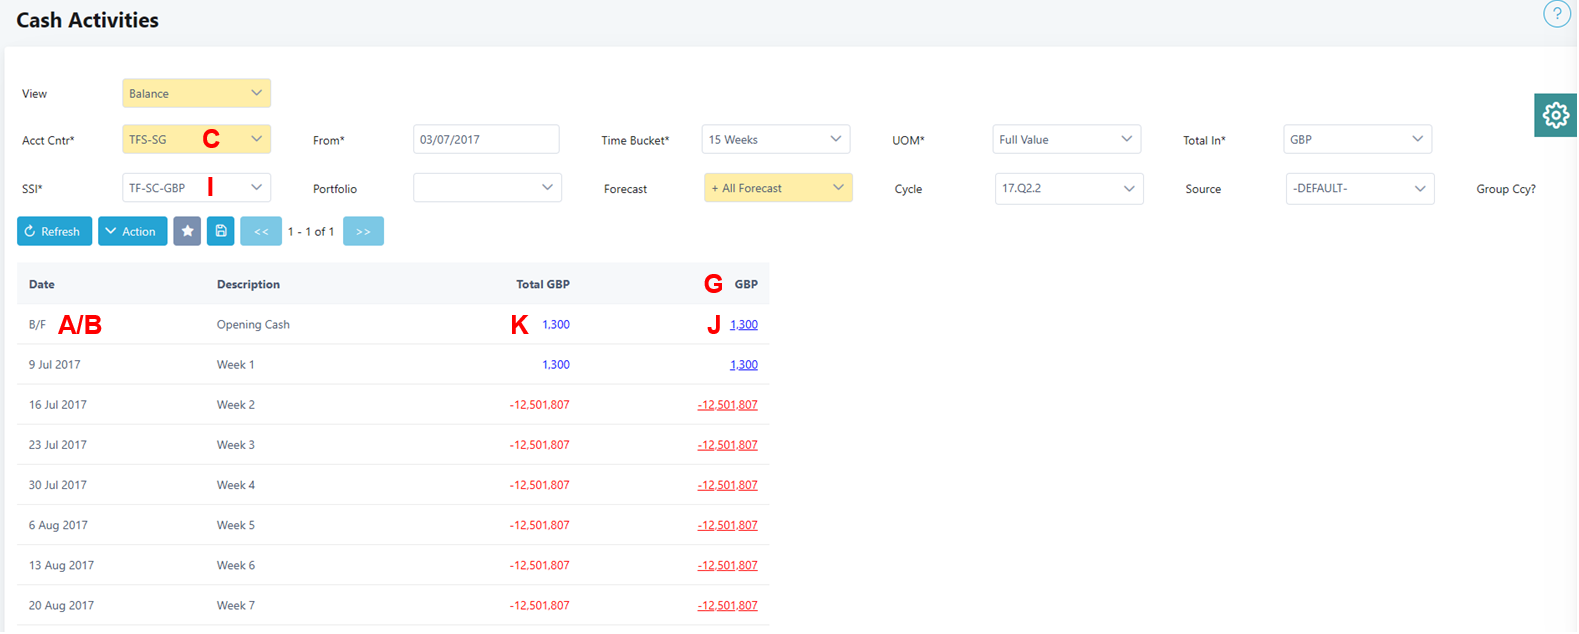Click the save disk icon
1579x634 pixels.
click(221, 231)
